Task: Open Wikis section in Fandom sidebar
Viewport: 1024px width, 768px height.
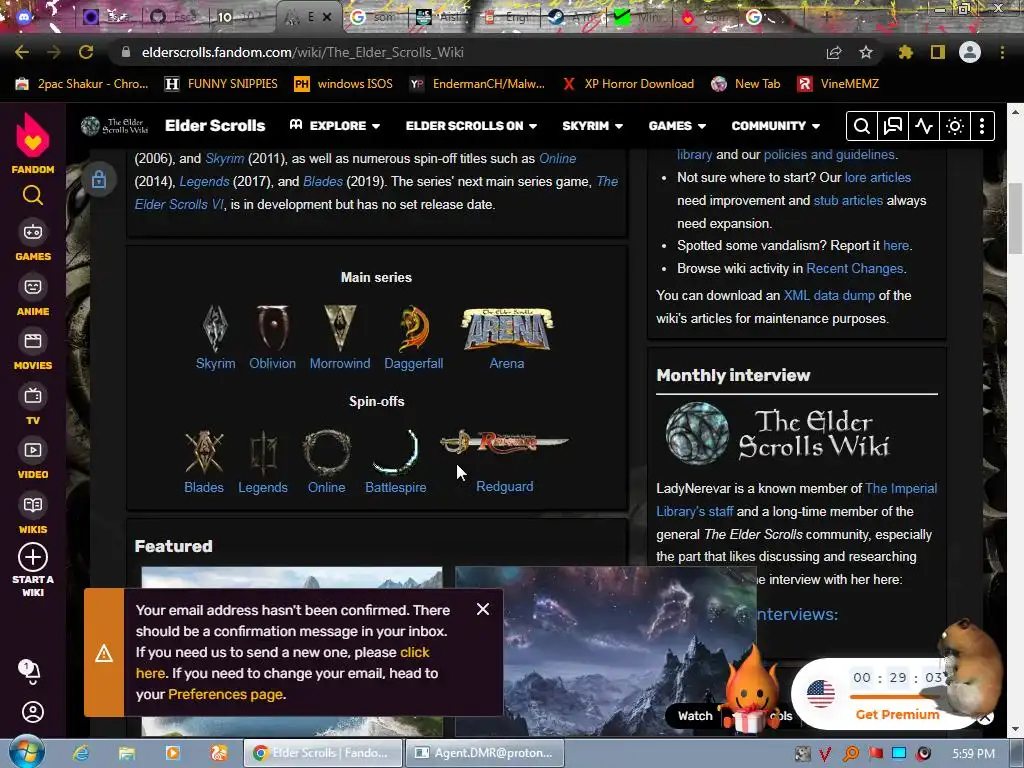Action: point(33,514)
